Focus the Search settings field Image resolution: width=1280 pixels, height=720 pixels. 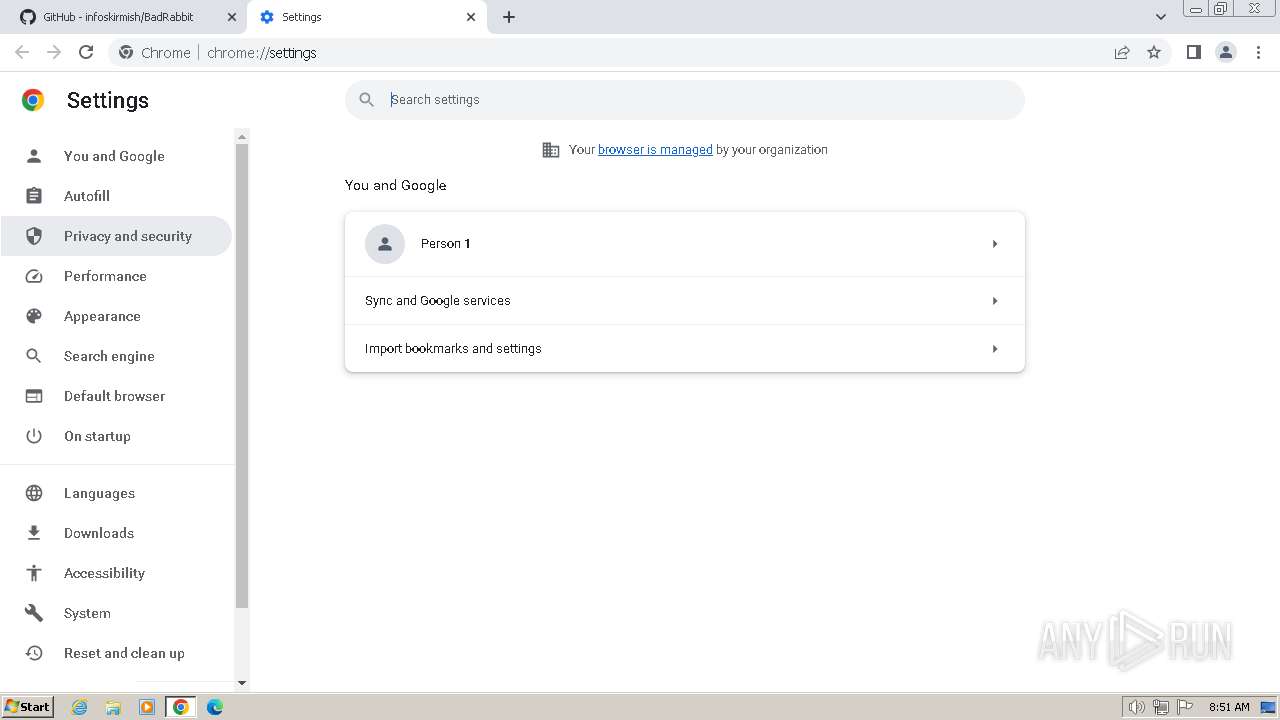pos(685,100)
